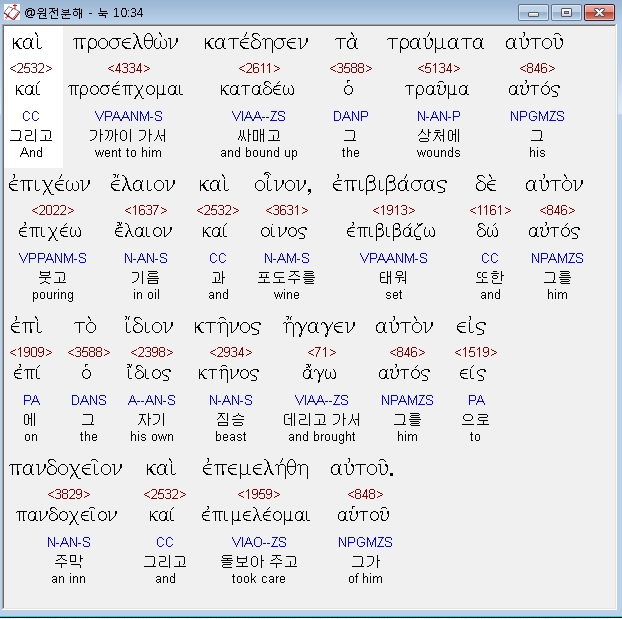The width and height of the screenshot is (622, 619).
Task: Open Strong's number <3631>
Action: [287, 210]
